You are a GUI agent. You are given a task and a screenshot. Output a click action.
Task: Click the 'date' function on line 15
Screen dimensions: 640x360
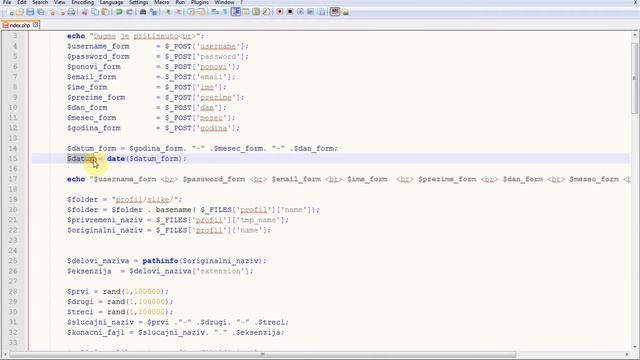tap(116, 158)
